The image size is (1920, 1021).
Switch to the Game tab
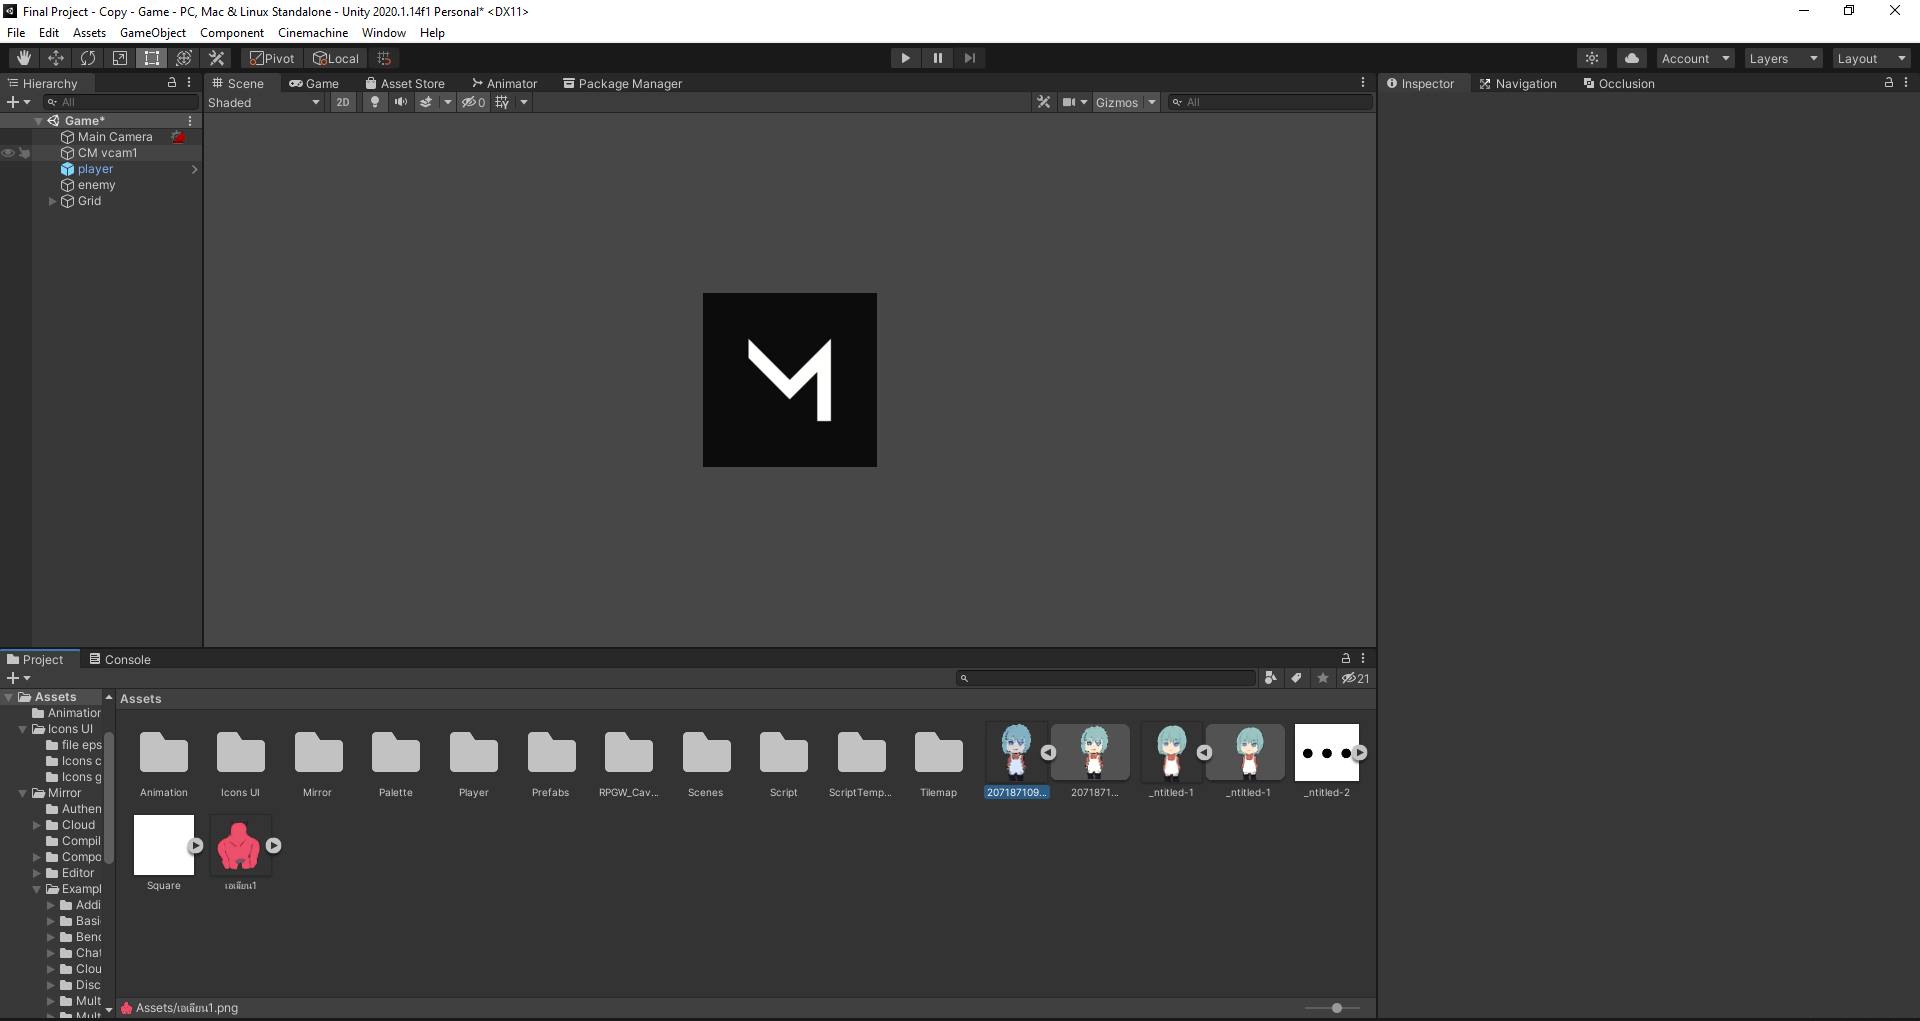coord(314,83)
